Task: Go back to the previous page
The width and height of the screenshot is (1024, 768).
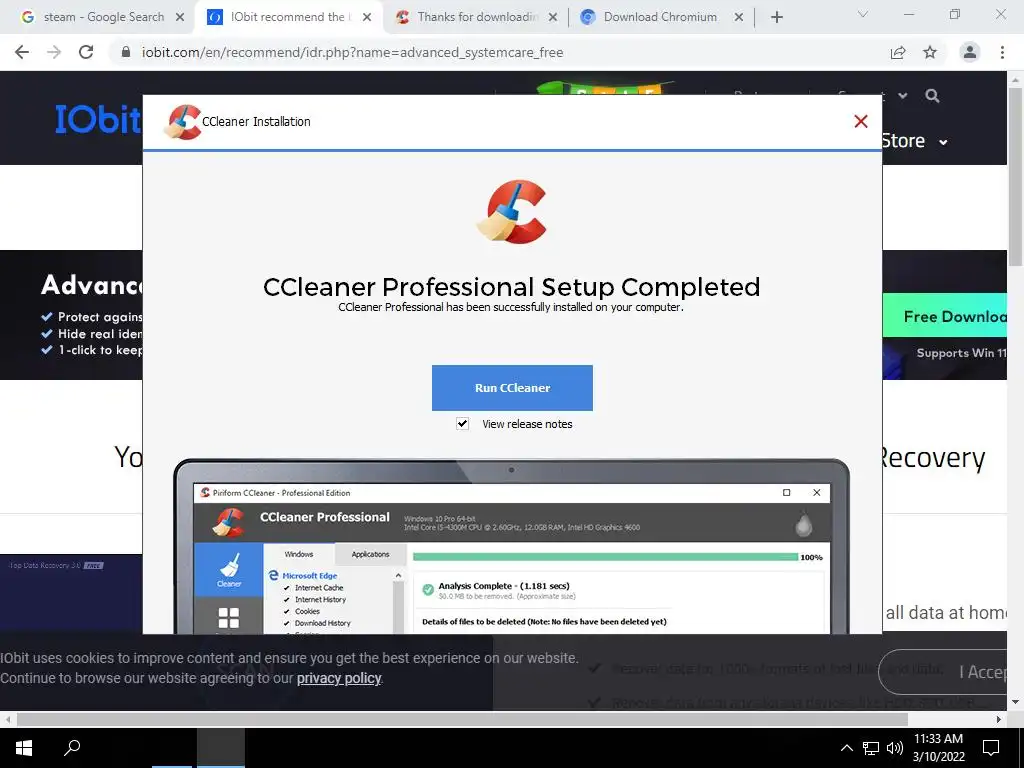Action: pyautogui.click(x=22, y=52)
